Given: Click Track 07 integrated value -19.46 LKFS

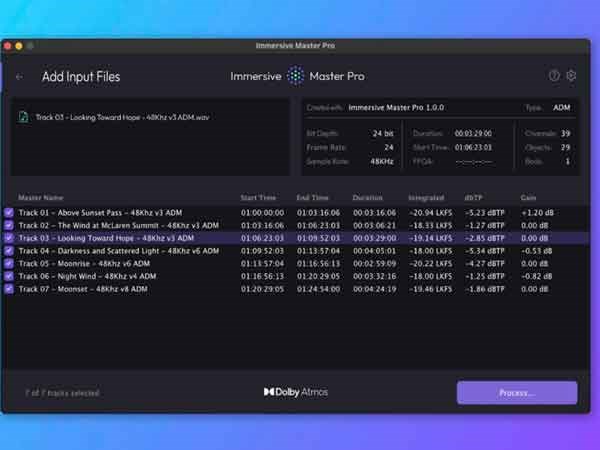Looking at the screenshot, I should [x=430, y=289].
